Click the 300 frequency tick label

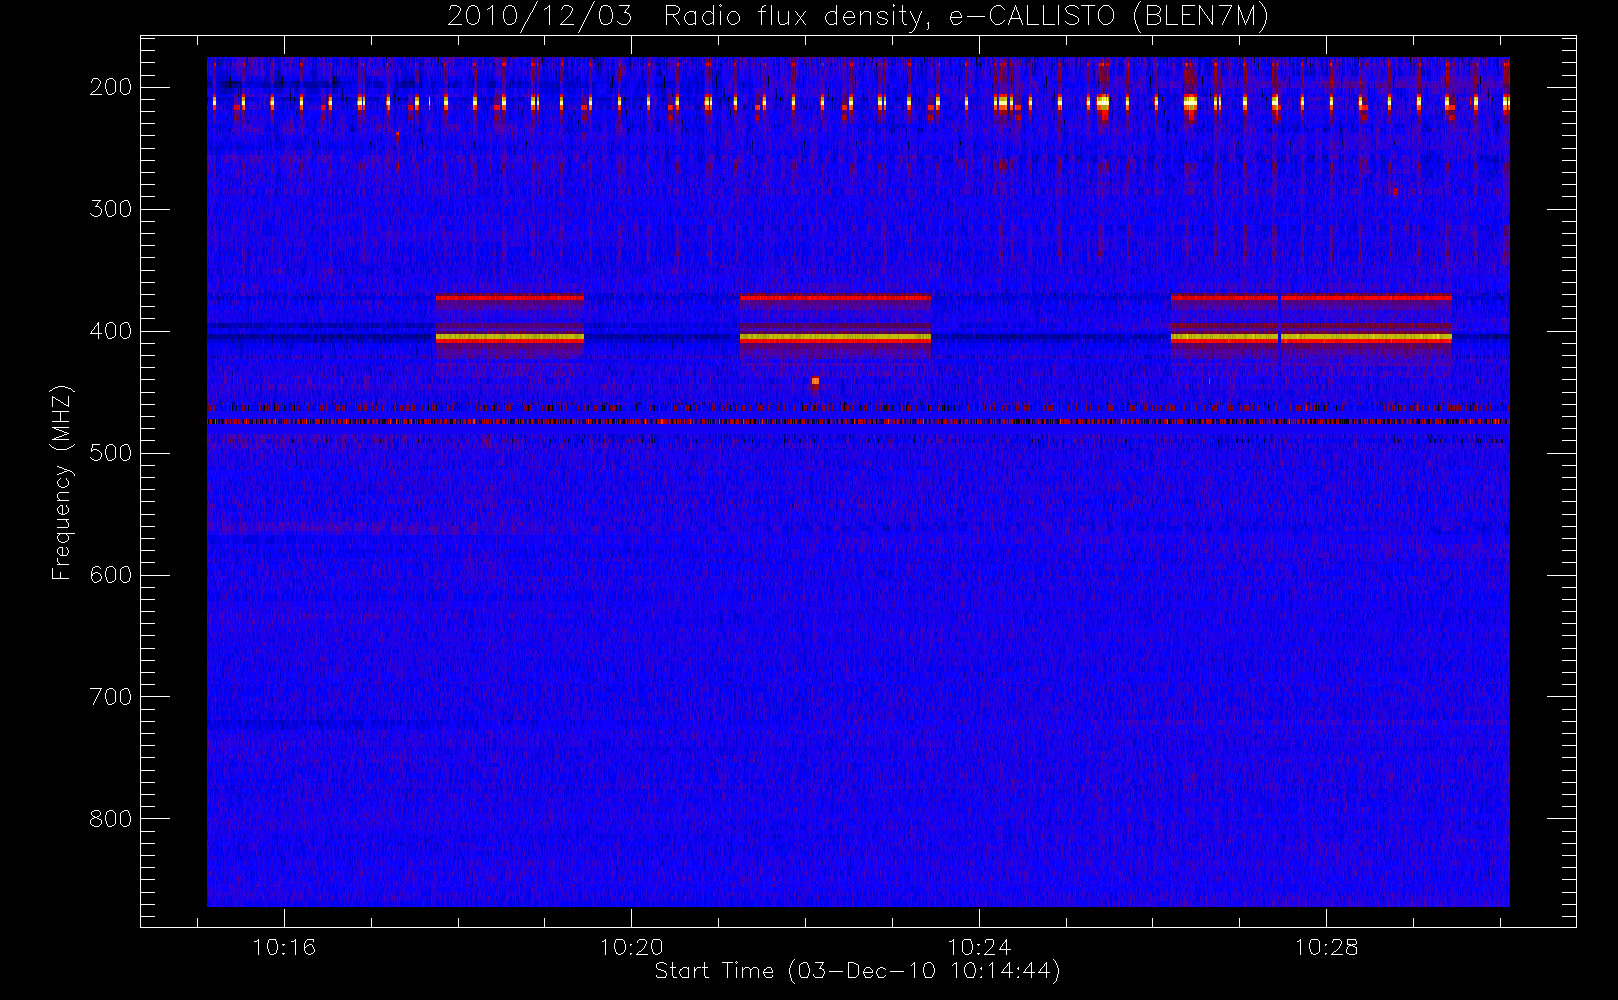point(111,209)
